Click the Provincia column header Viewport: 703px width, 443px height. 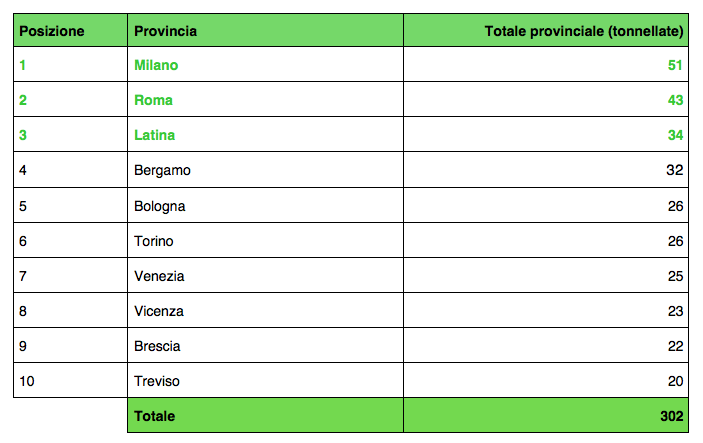[x=265, y=30]
